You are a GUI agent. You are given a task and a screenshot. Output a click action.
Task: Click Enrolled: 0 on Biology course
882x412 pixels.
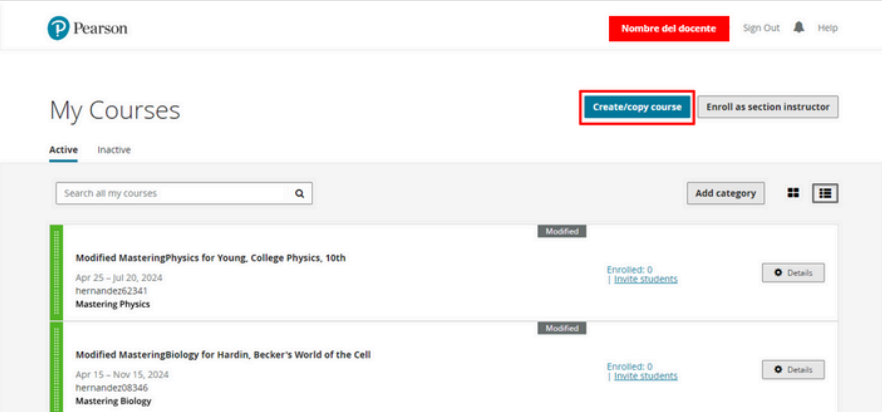(630, 366)
